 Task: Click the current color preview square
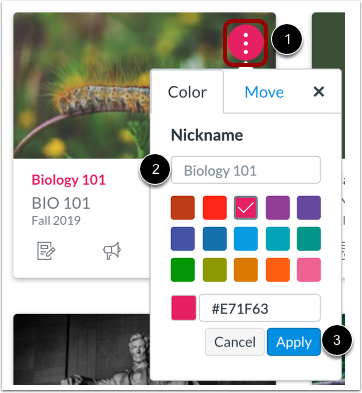184,308
